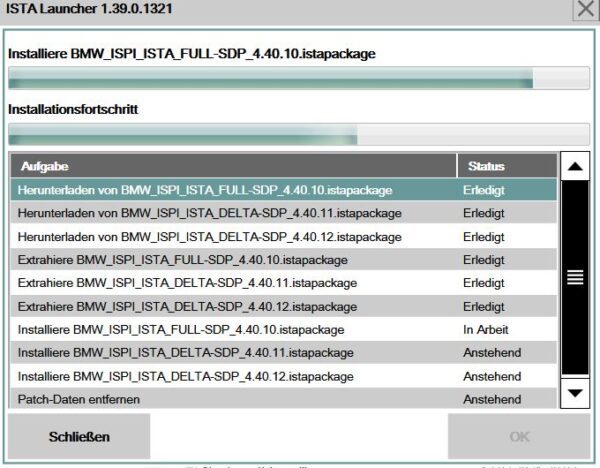The width and height of the screenshot is (600, 468).
Task: Click Erledigt status of Extrahiere FULL-SDP_4.40.10
Action: tap(484, 260)
